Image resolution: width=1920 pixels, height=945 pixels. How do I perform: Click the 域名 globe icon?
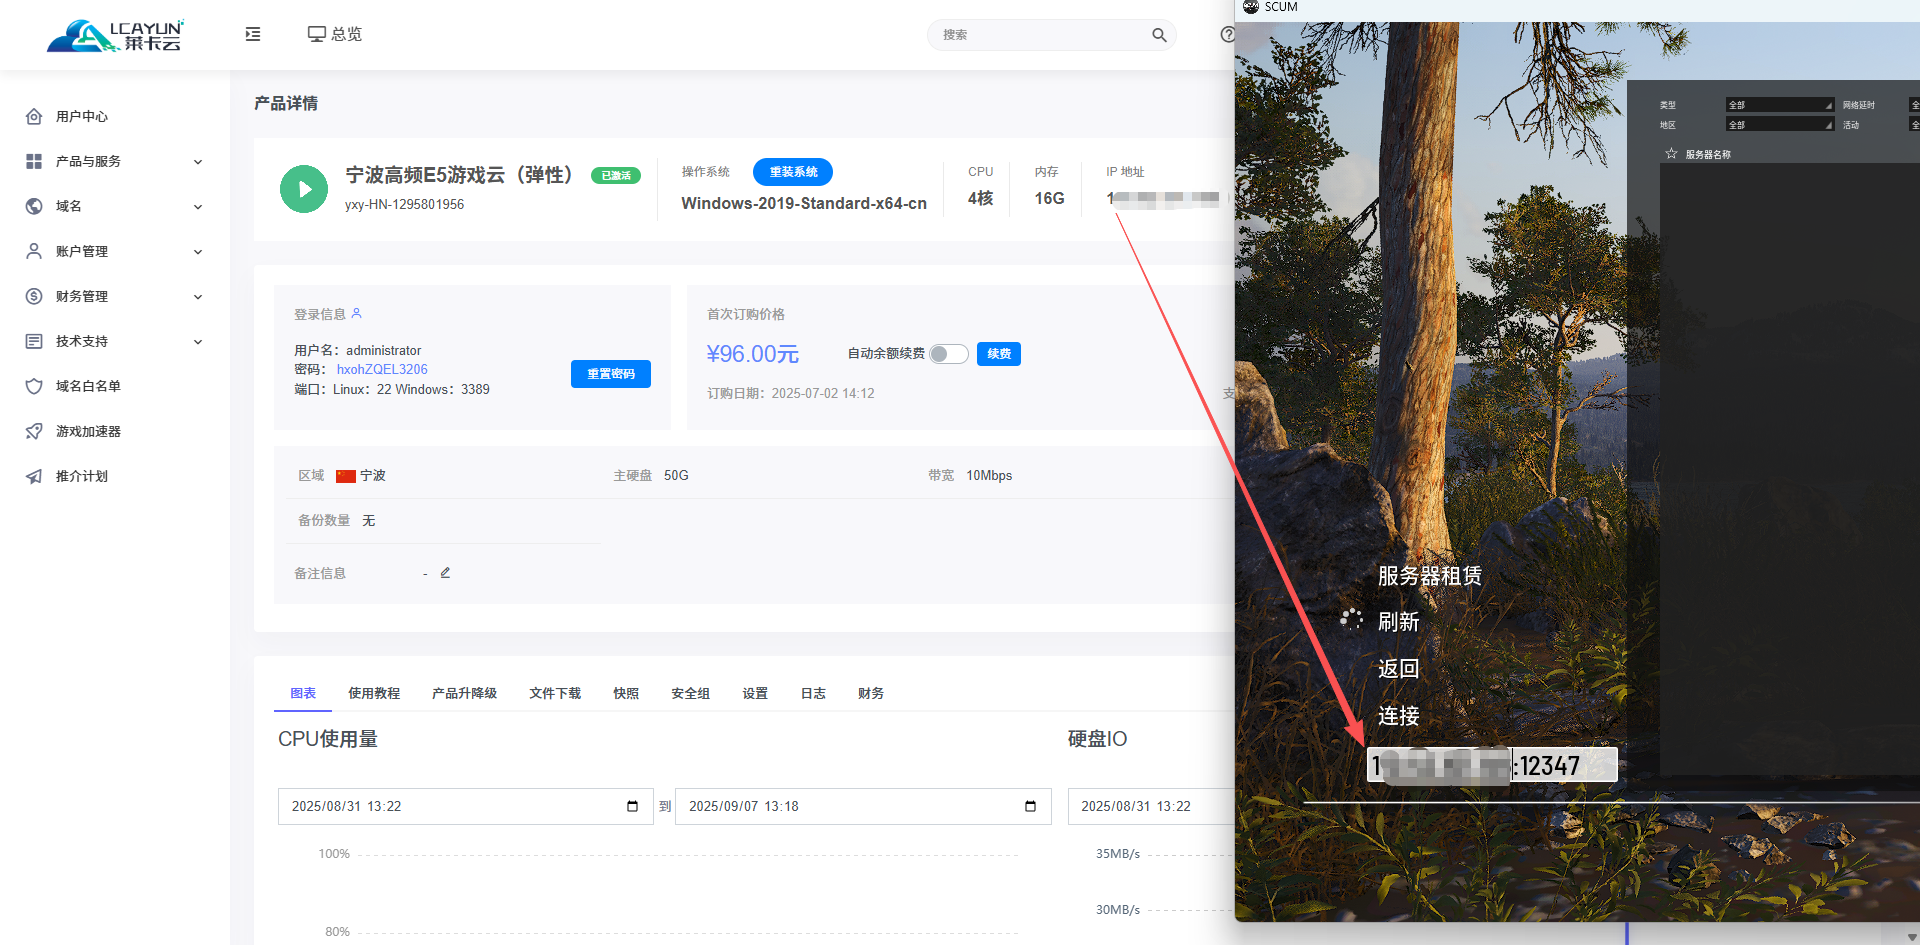click(34, 206)
